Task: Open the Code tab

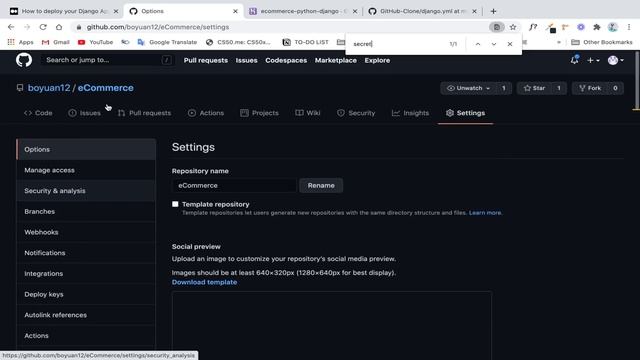Action: tap(38, 113)
